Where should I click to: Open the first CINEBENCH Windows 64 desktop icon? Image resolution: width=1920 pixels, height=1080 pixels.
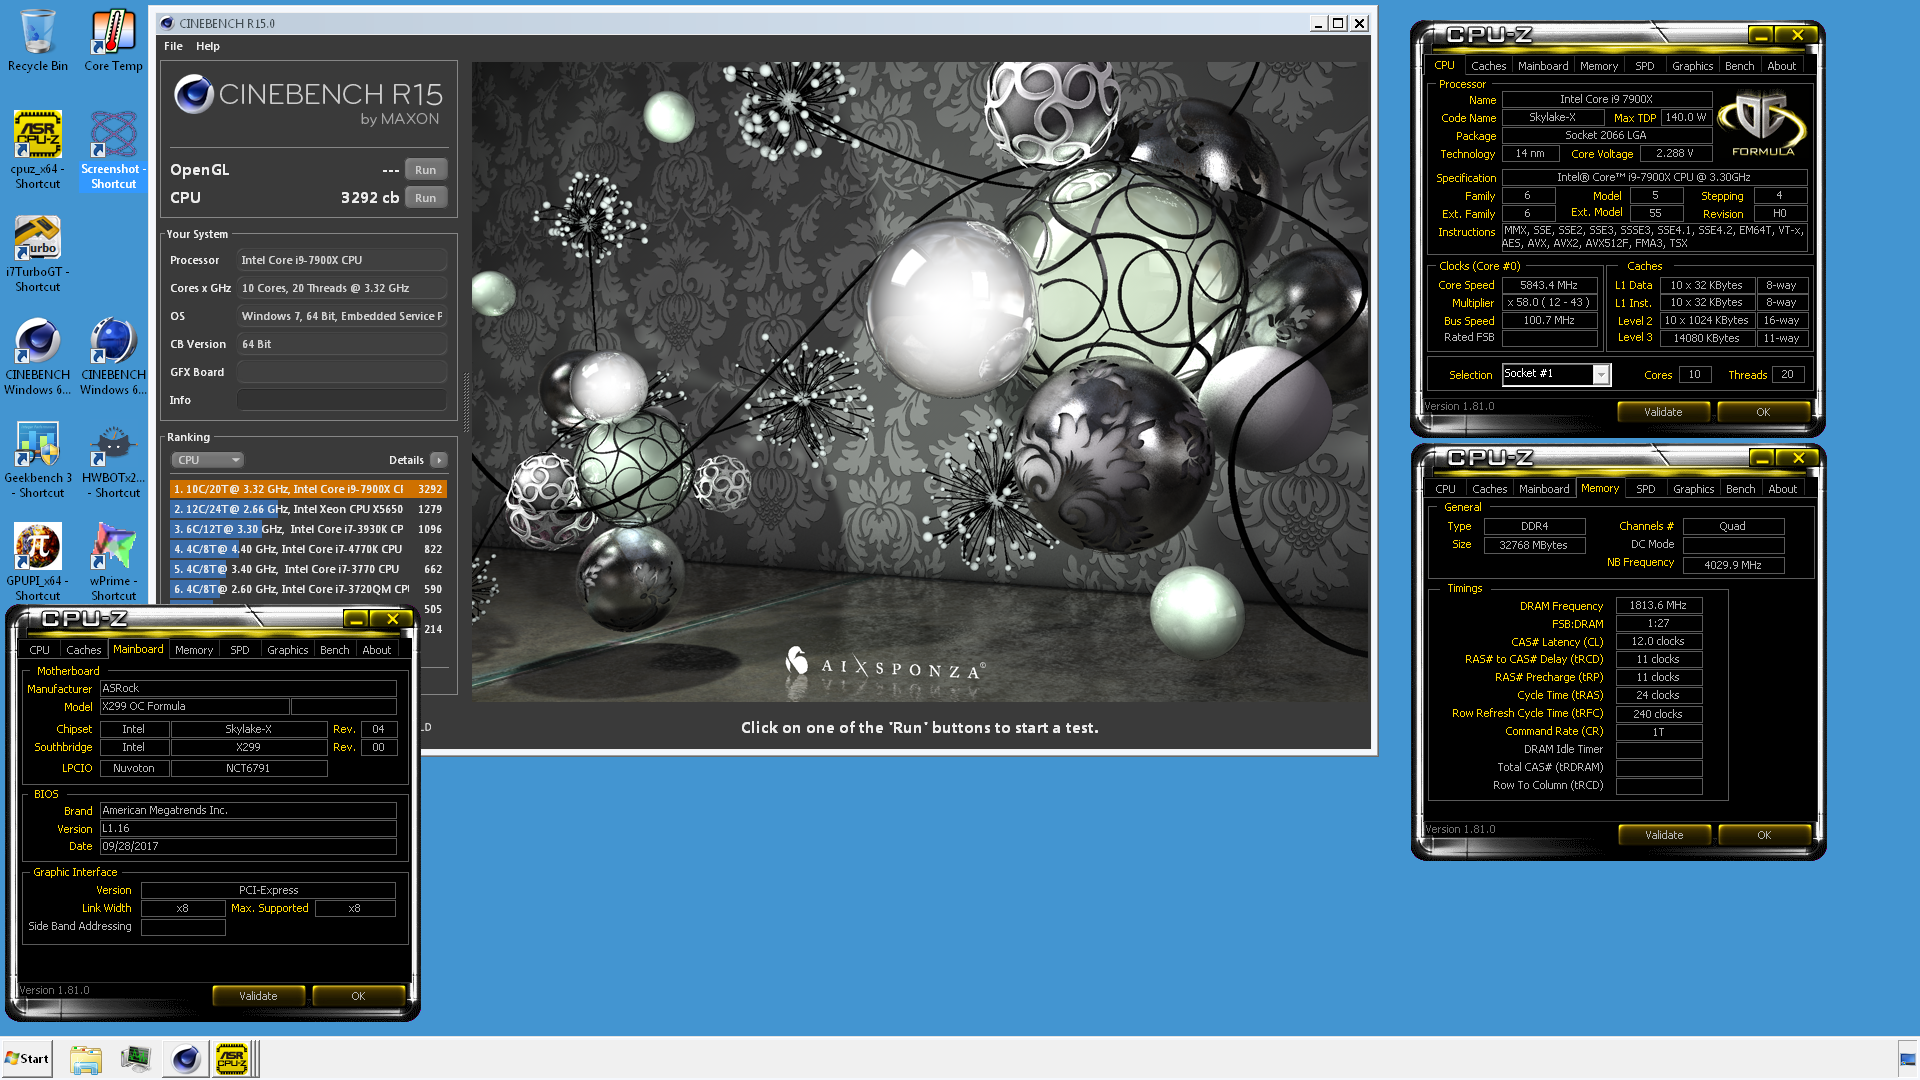[x=38, y=357]
